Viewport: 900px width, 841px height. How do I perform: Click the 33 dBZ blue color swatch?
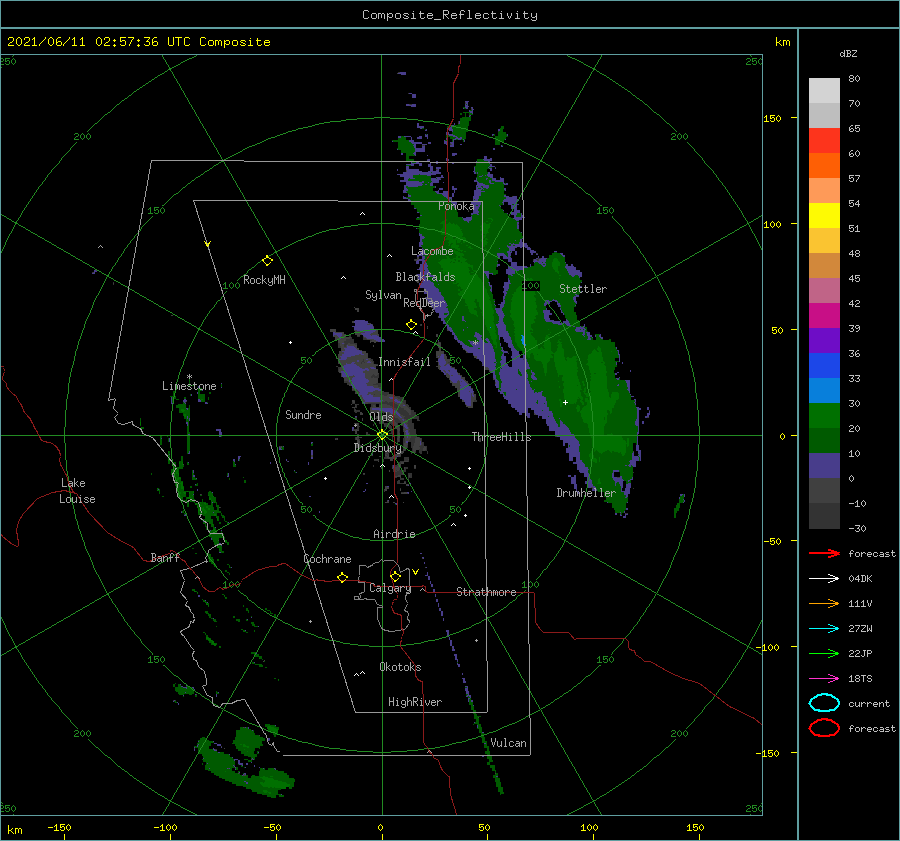pyautogui.click(x=824, y=390)
